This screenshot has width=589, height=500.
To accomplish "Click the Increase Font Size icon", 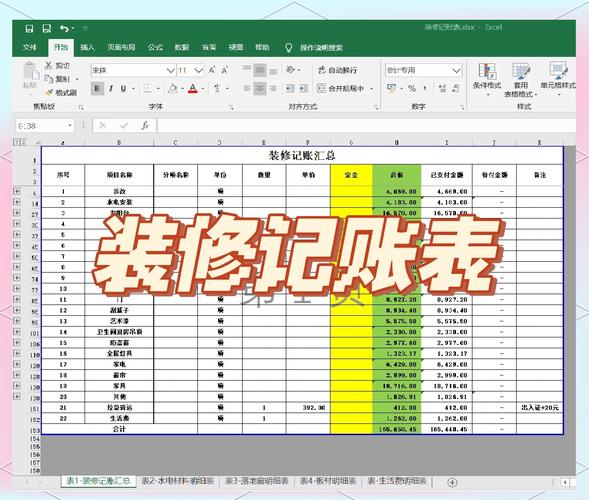I will (x=212, y=70).
